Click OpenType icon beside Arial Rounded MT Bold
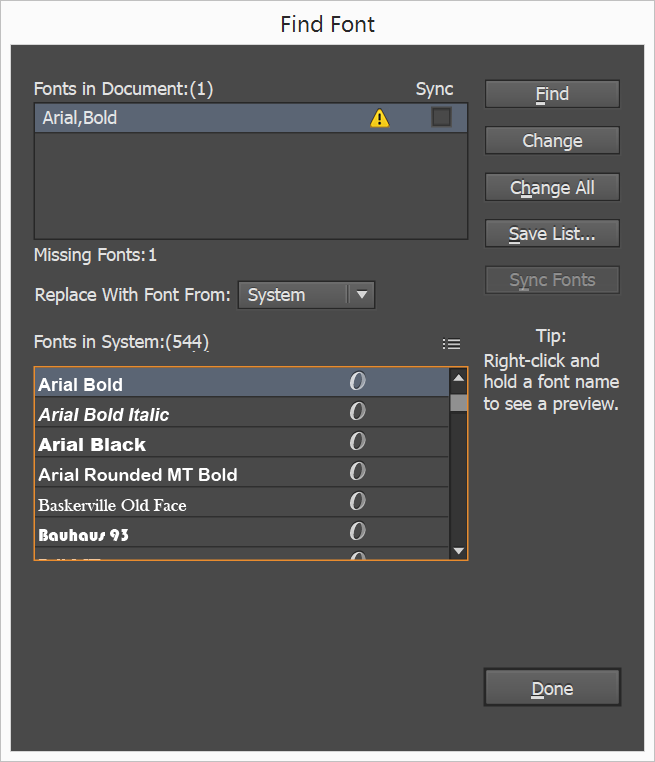The height and width of the screenshot is (762, 655). coord(357,473)
